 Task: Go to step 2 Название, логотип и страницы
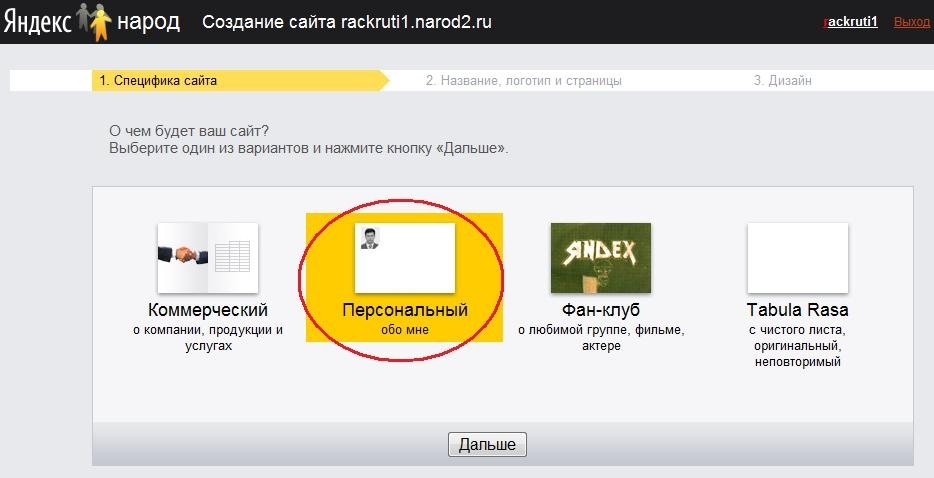(x=524, y=80)
